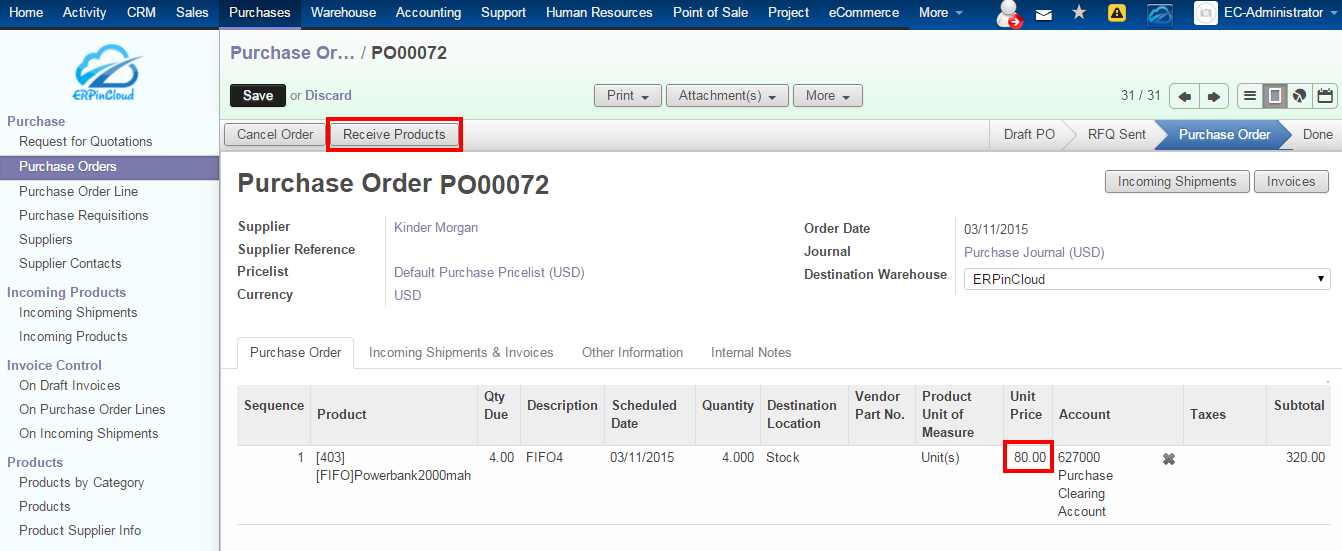Open the Project menu
Viewport: 1342px width, 551px height.
point(788,13)
